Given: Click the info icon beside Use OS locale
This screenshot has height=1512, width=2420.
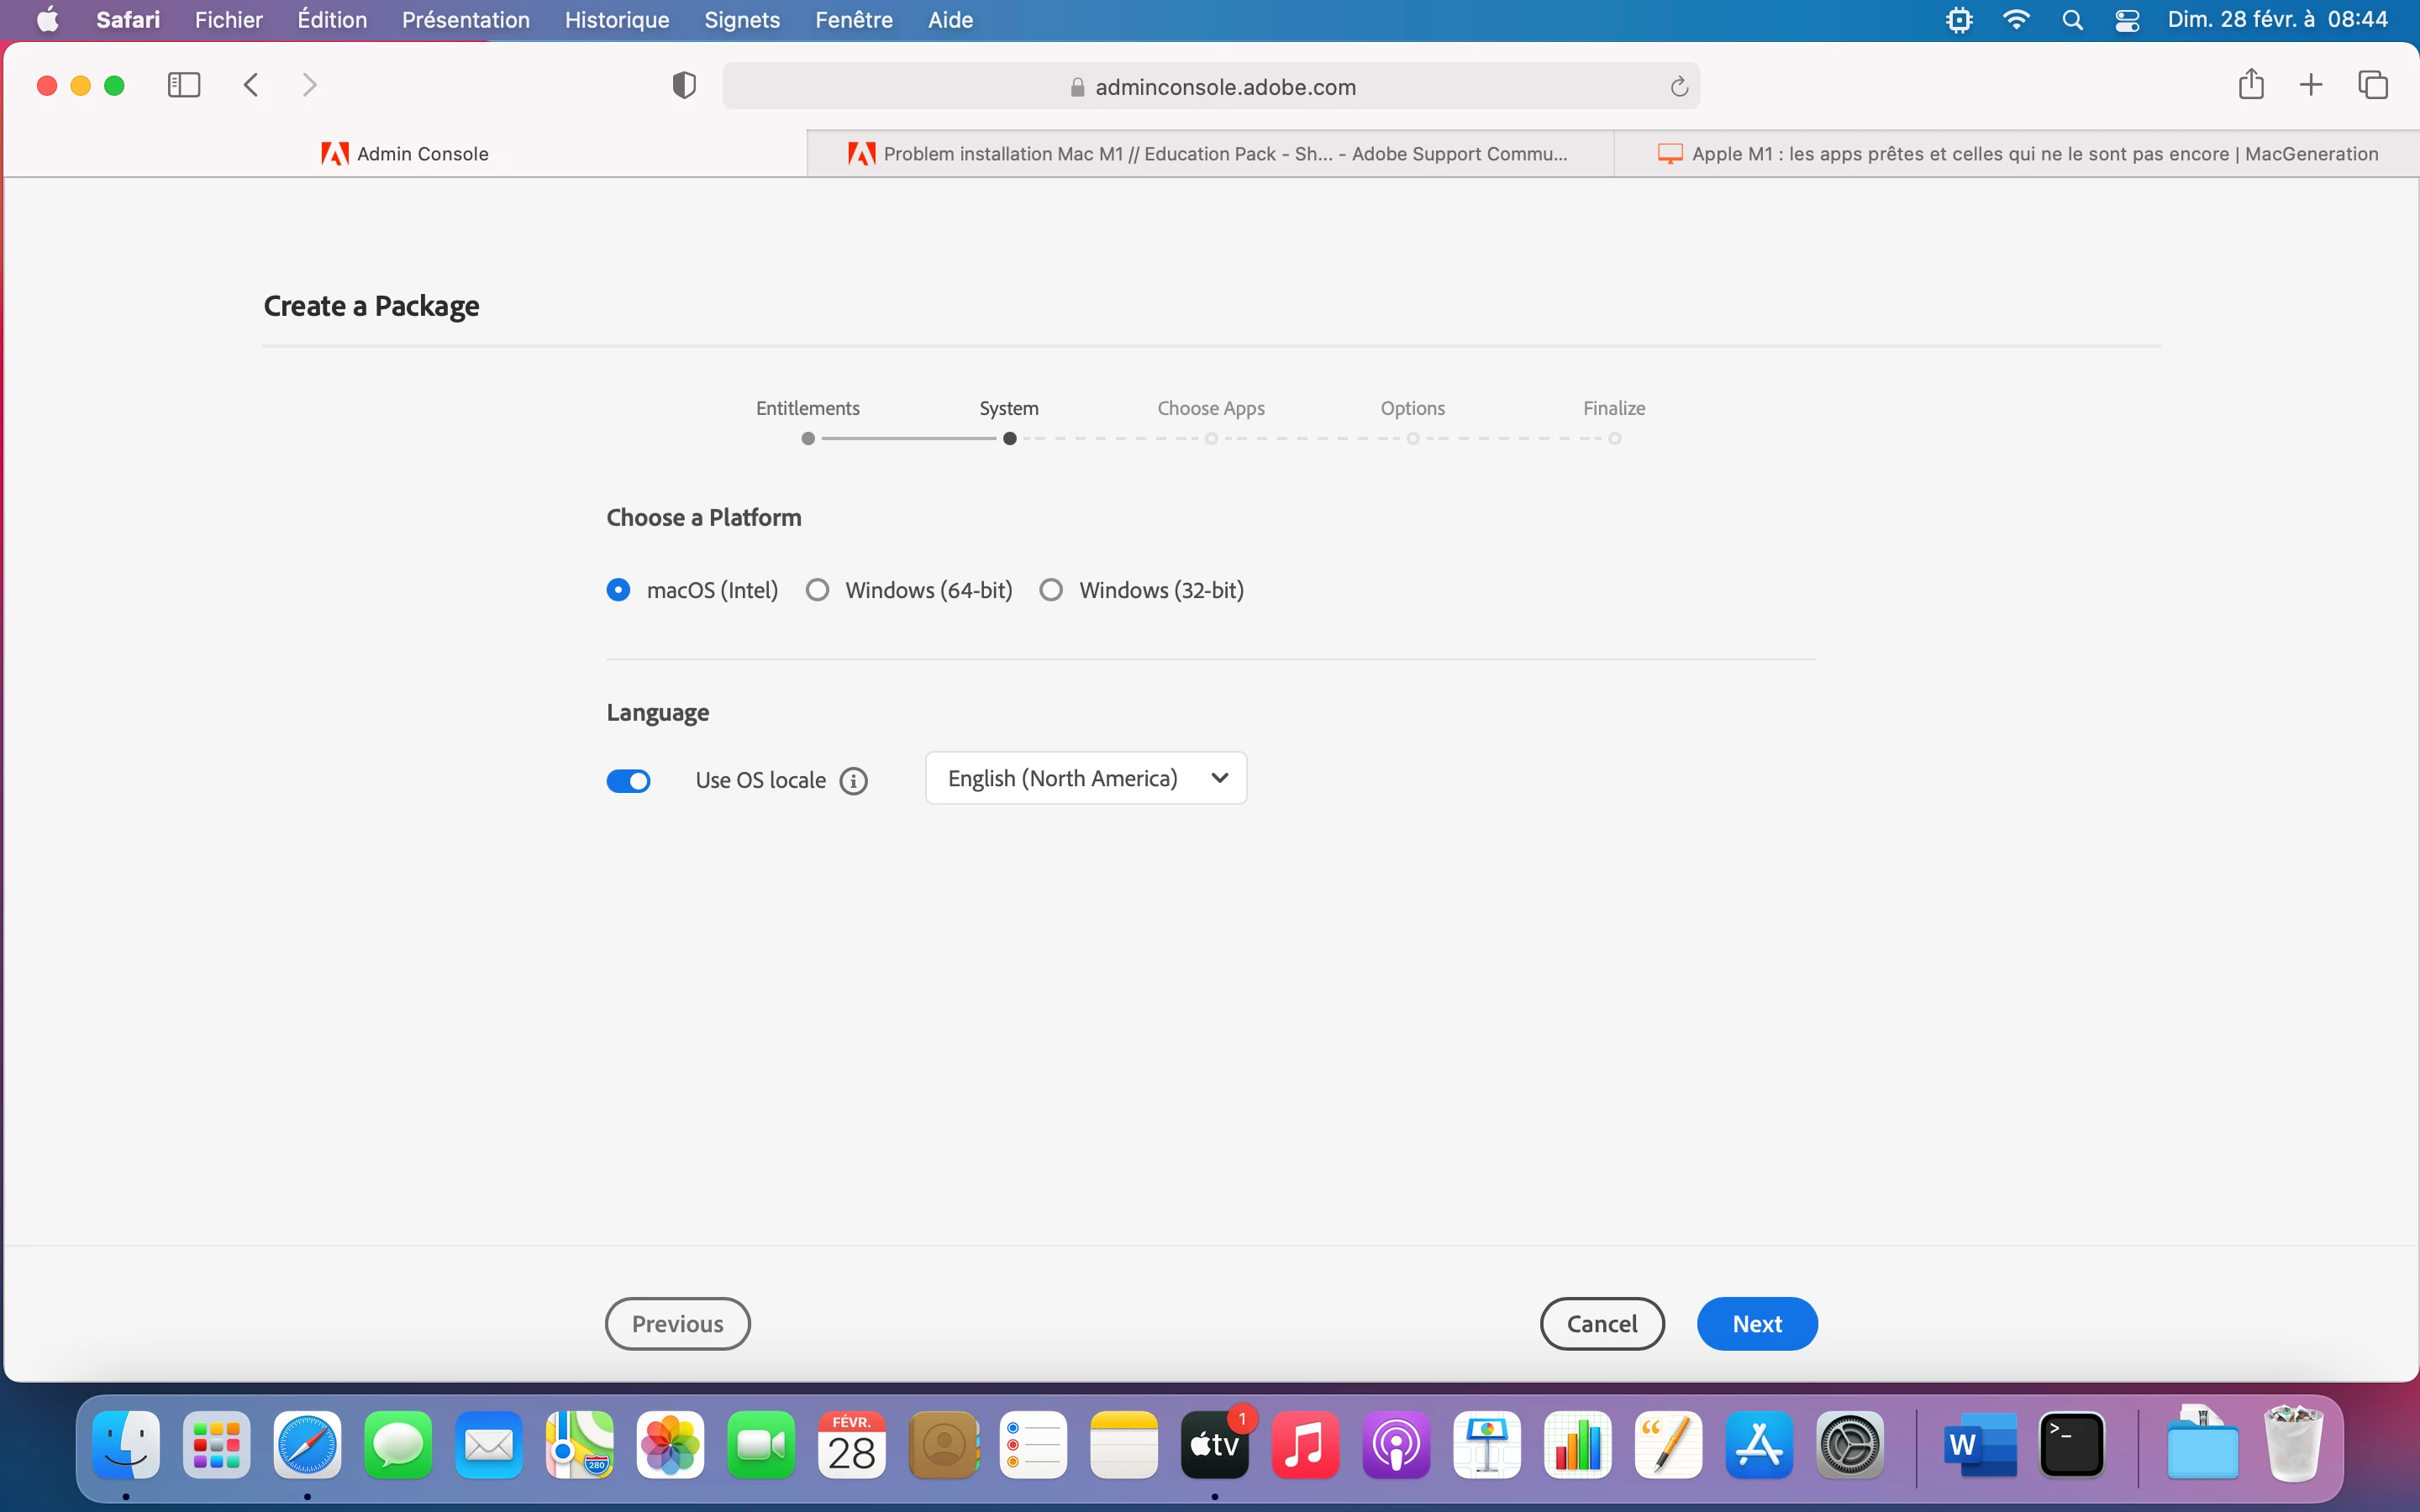Looking at the screenshot, I should (x=853, y=781).
